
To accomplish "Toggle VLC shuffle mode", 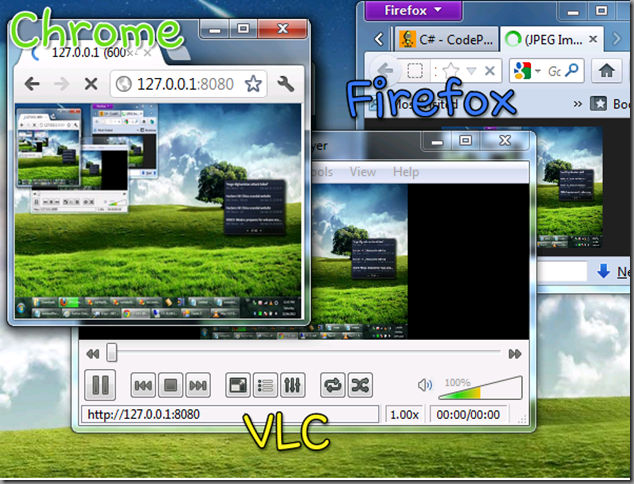I will 360,385.
